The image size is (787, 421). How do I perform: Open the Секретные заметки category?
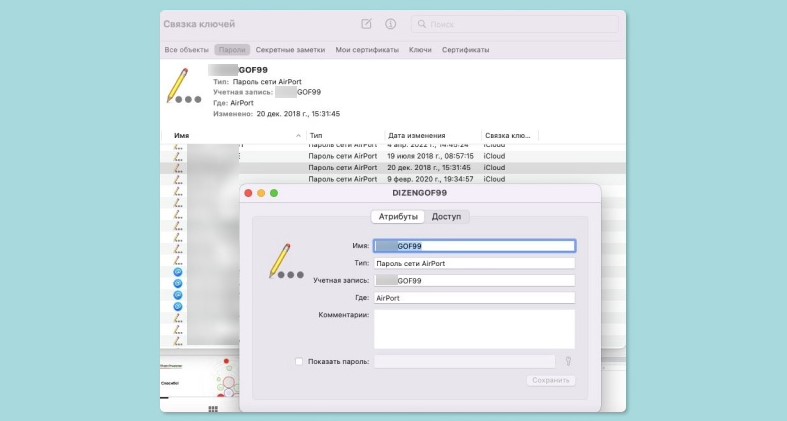[x=290, y=50]
